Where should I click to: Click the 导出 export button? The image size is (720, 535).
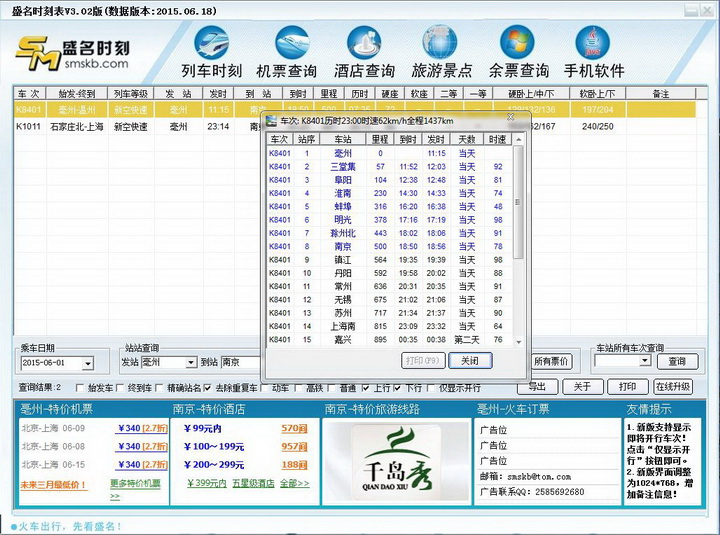537,387
